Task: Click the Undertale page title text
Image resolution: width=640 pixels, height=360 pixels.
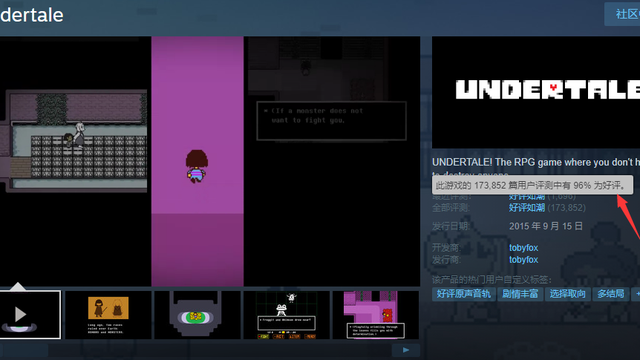Action: pyautogui.click(x=31, y=16)
